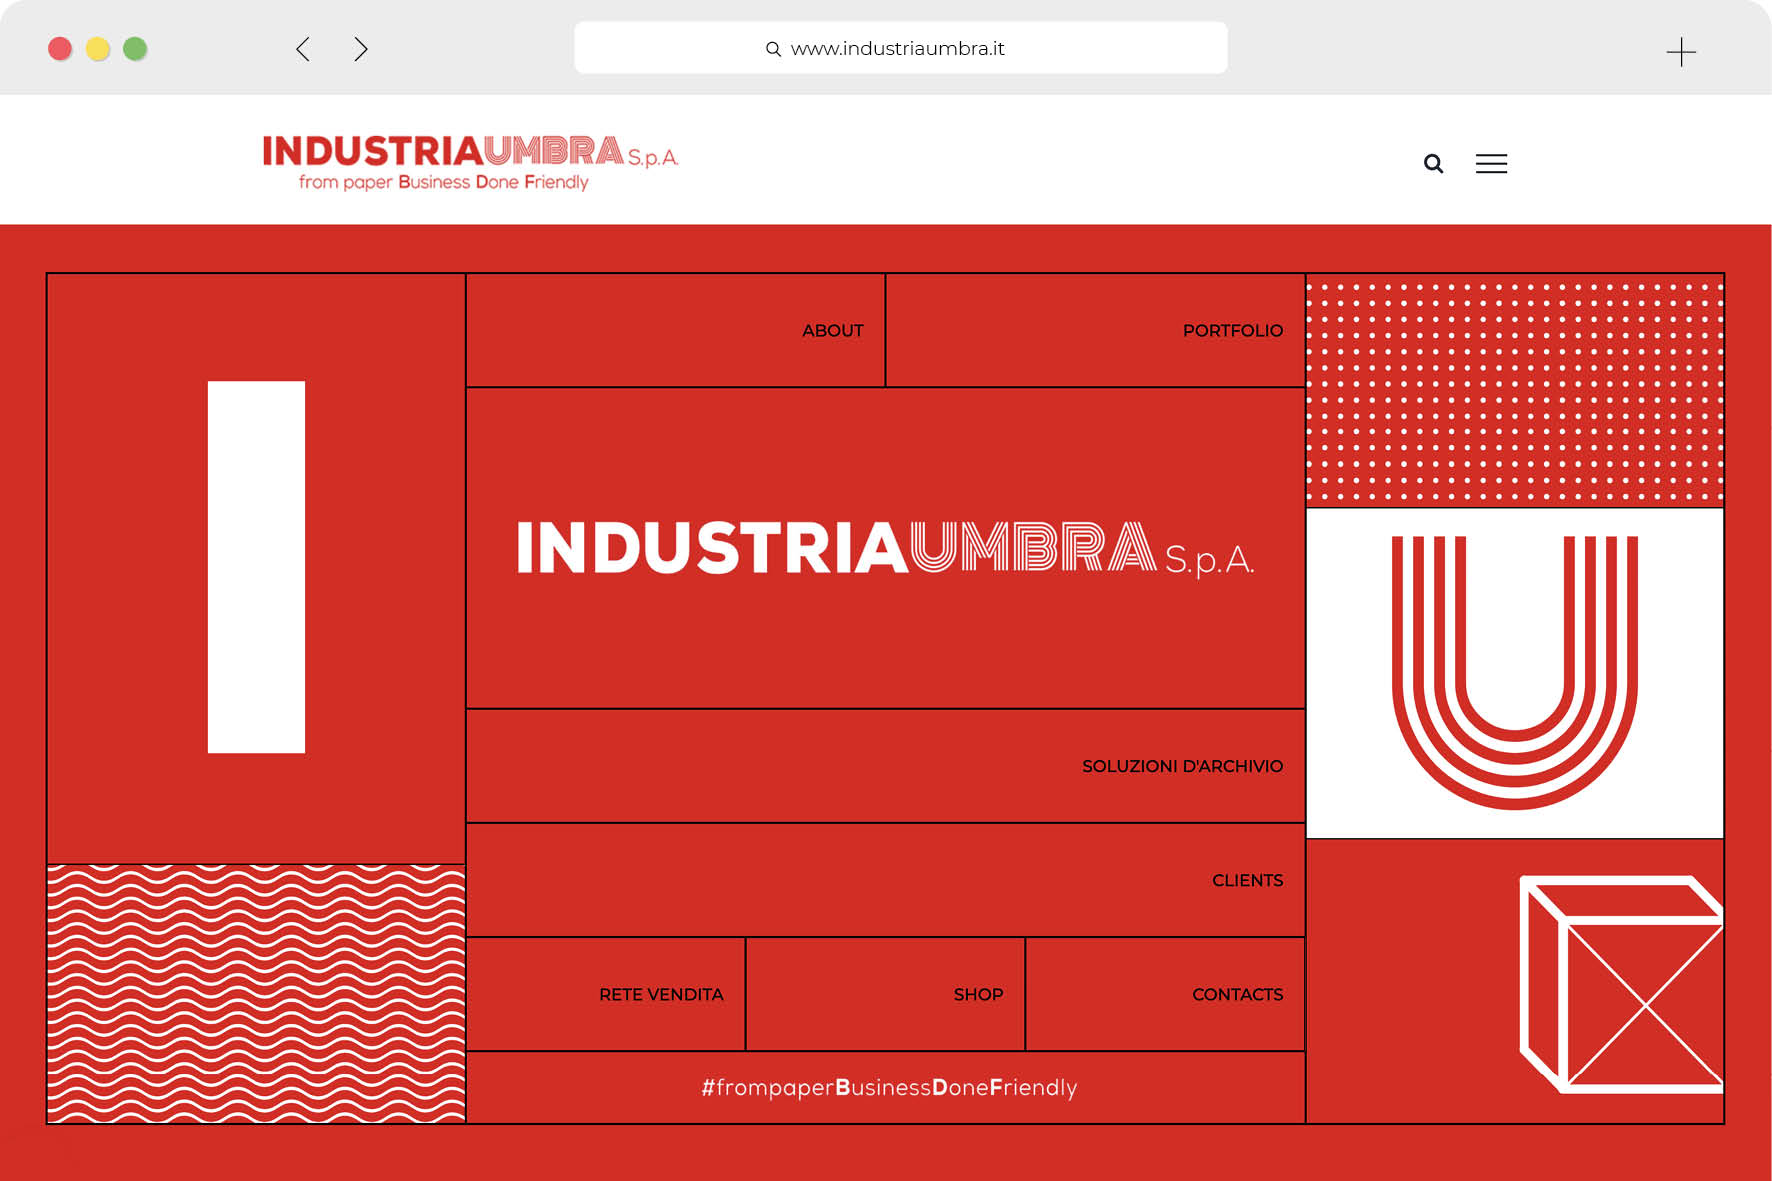Click the #frompaperBusinessDoneFriendly hashtag

tap(889, 1088)
